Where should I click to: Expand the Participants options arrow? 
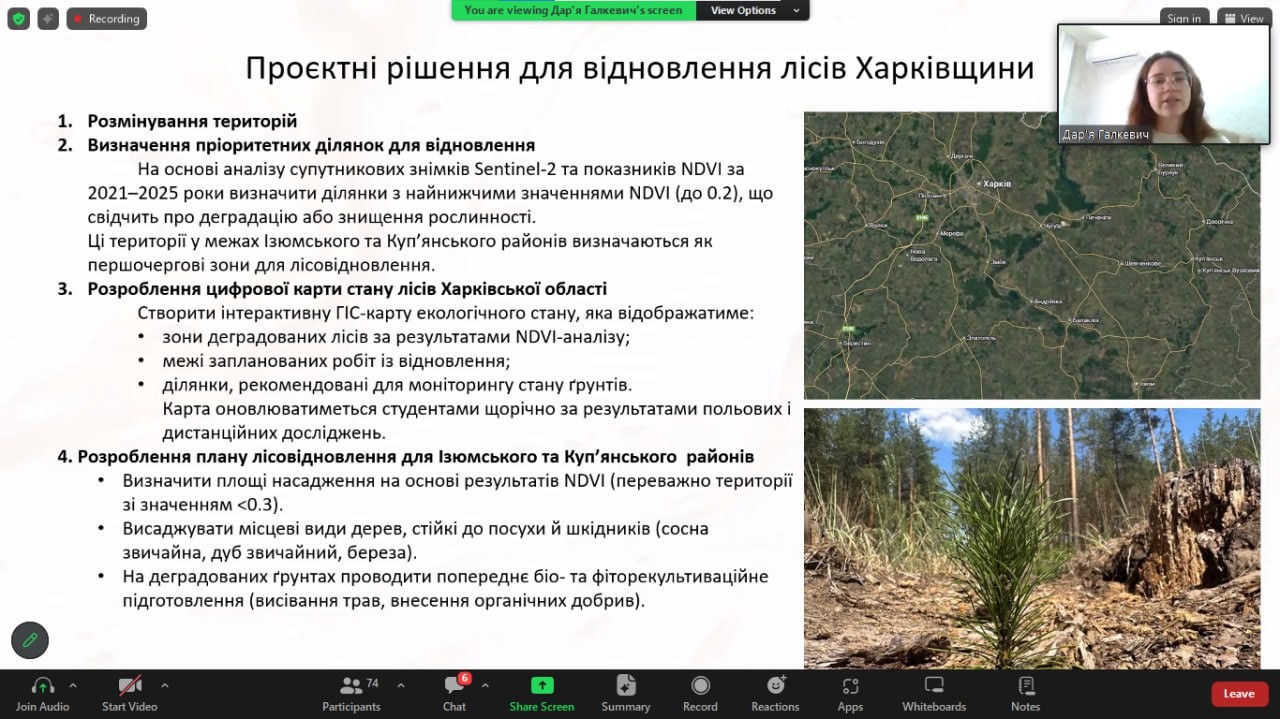(401, 686)
